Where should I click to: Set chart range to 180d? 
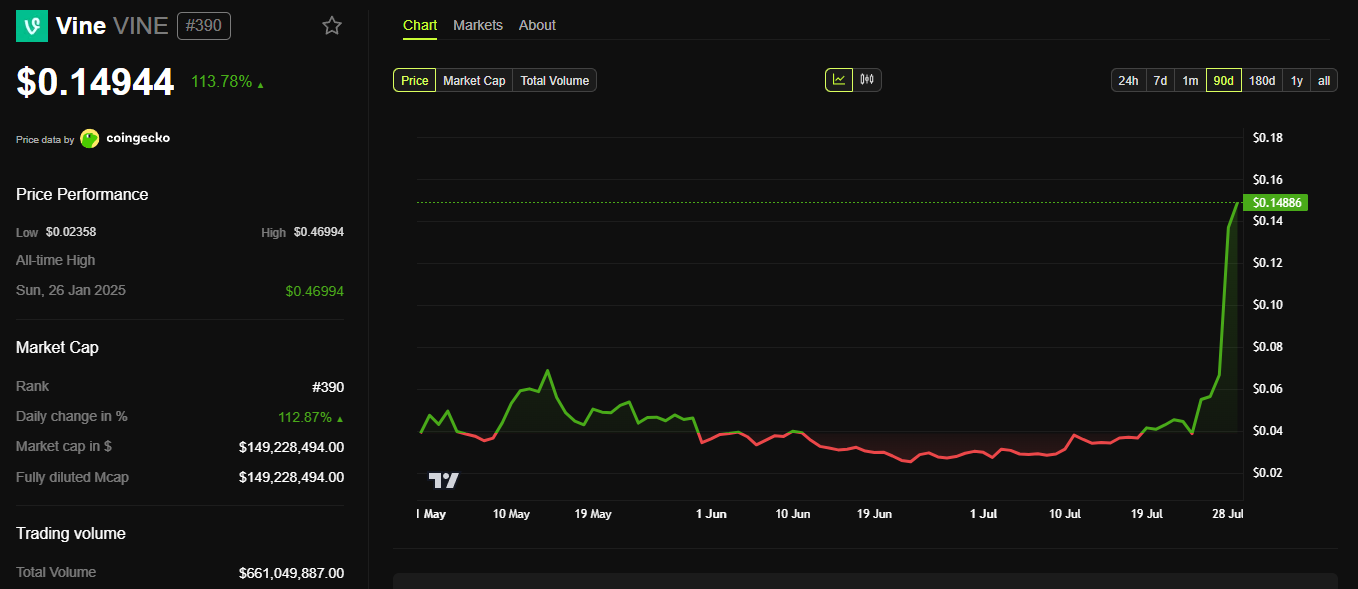(1262, 80)
